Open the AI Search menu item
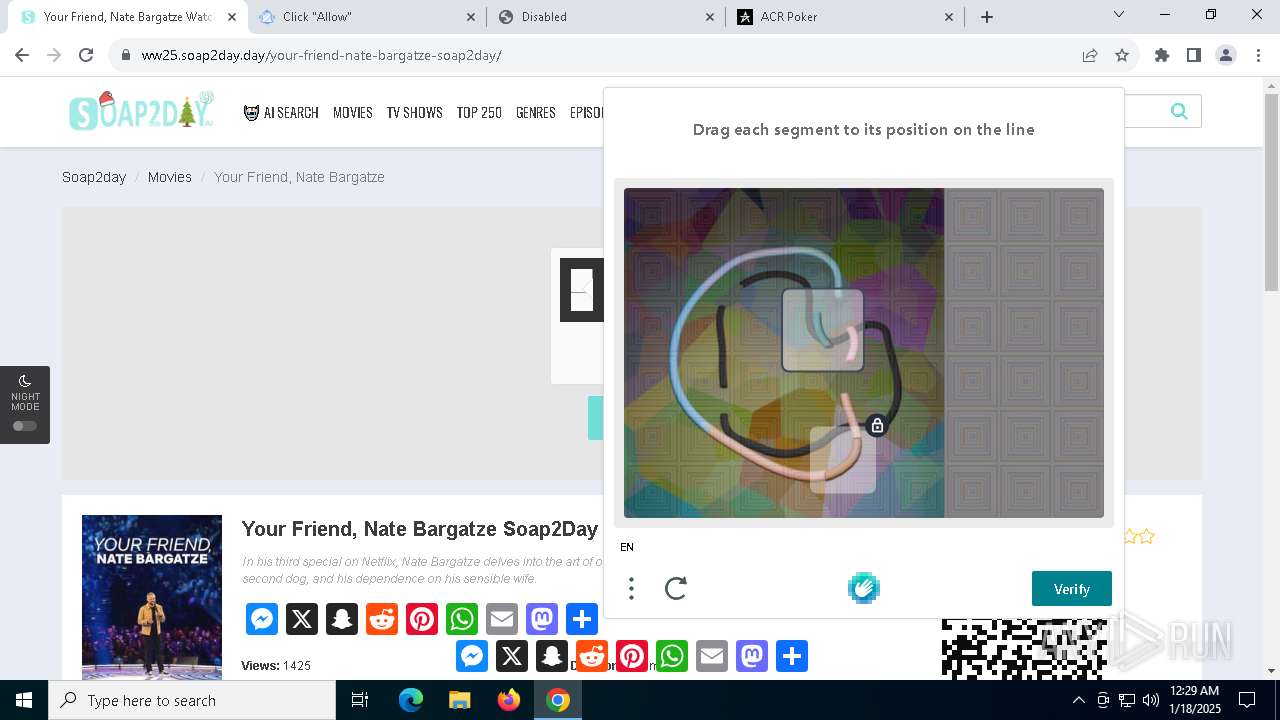The image size is (1280, 720). pos(281,113)
